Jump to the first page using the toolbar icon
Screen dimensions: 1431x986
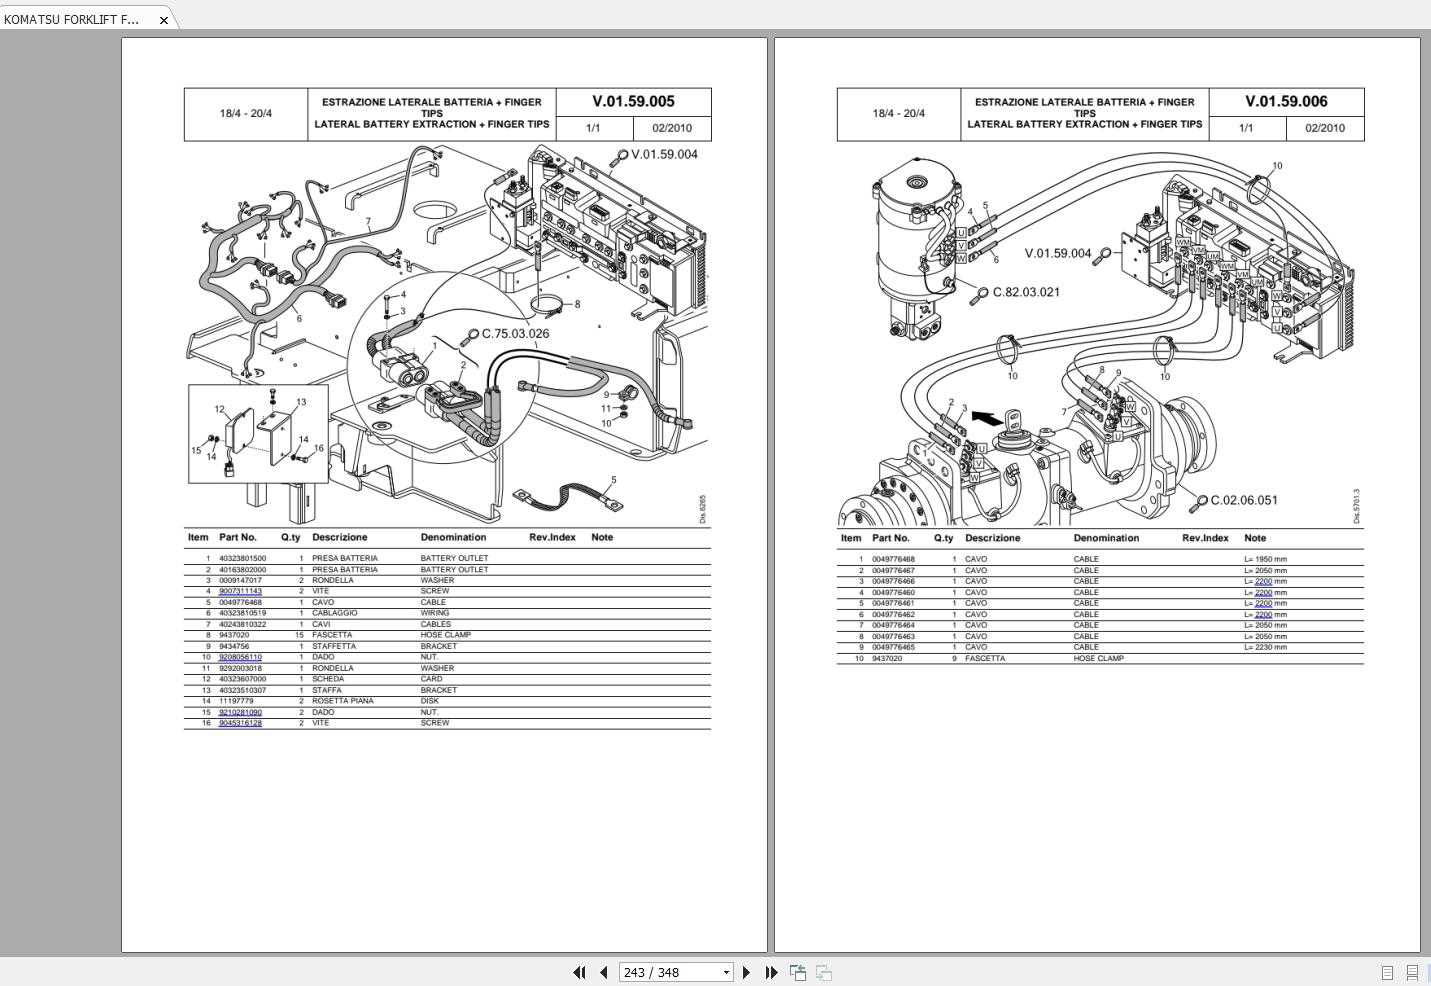pyautogui.click(x=580, y=972)
